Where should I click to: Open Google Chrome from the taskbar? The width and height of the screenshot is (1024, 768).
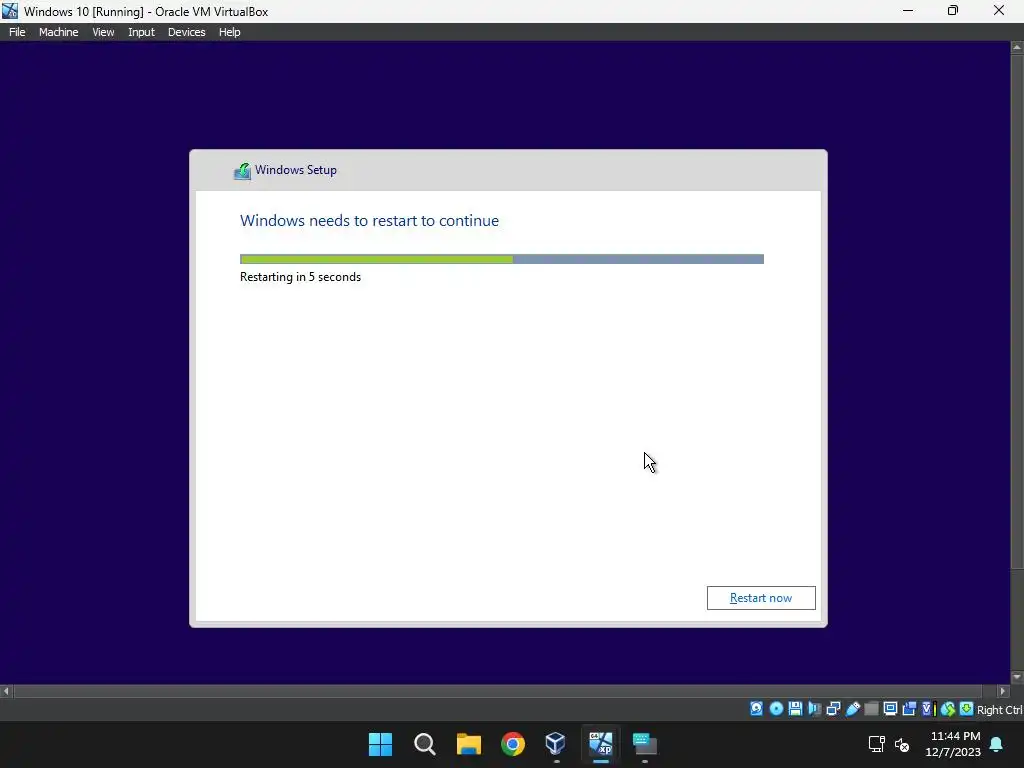(513, 744)
